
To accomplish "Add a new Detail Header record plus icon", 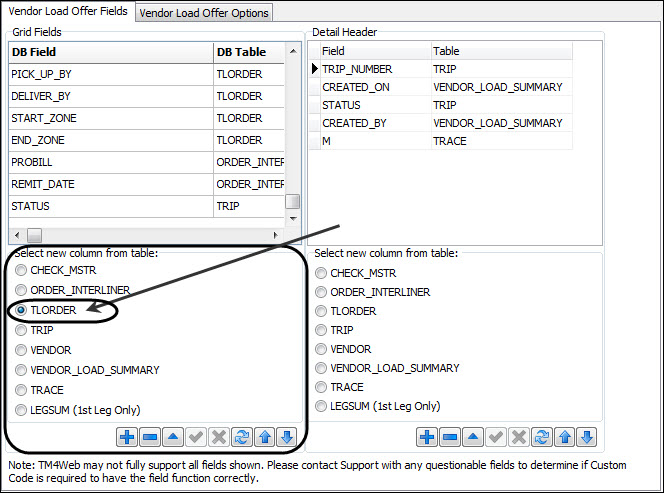I will pyautogui.click(x=427, y=437).
